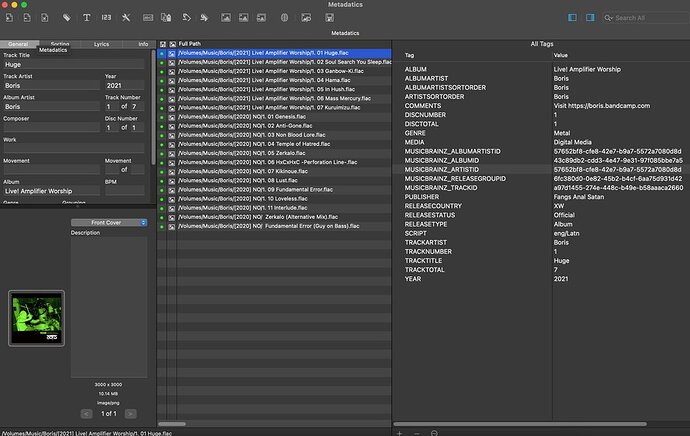Click the clear file list toolbar icon
The height and width of the screenshot is (436, 690).
44,18
